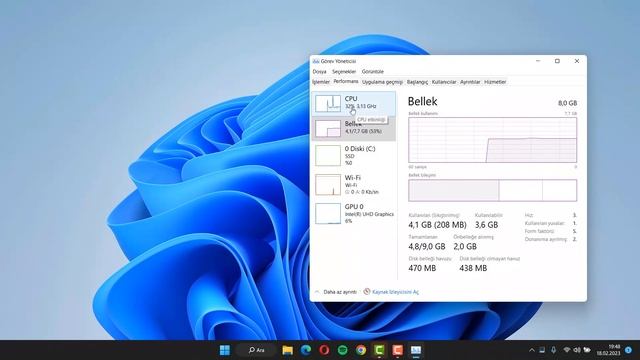Click the 4,8/9,0 GB committed value

click(x=427, y=247)
